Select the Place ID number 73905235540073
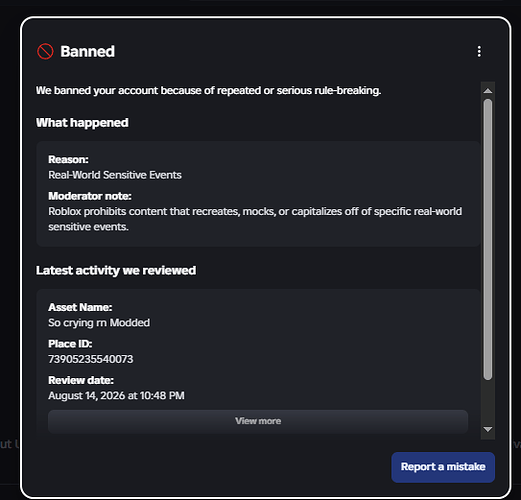521x500 pixels. pos(91,359)
